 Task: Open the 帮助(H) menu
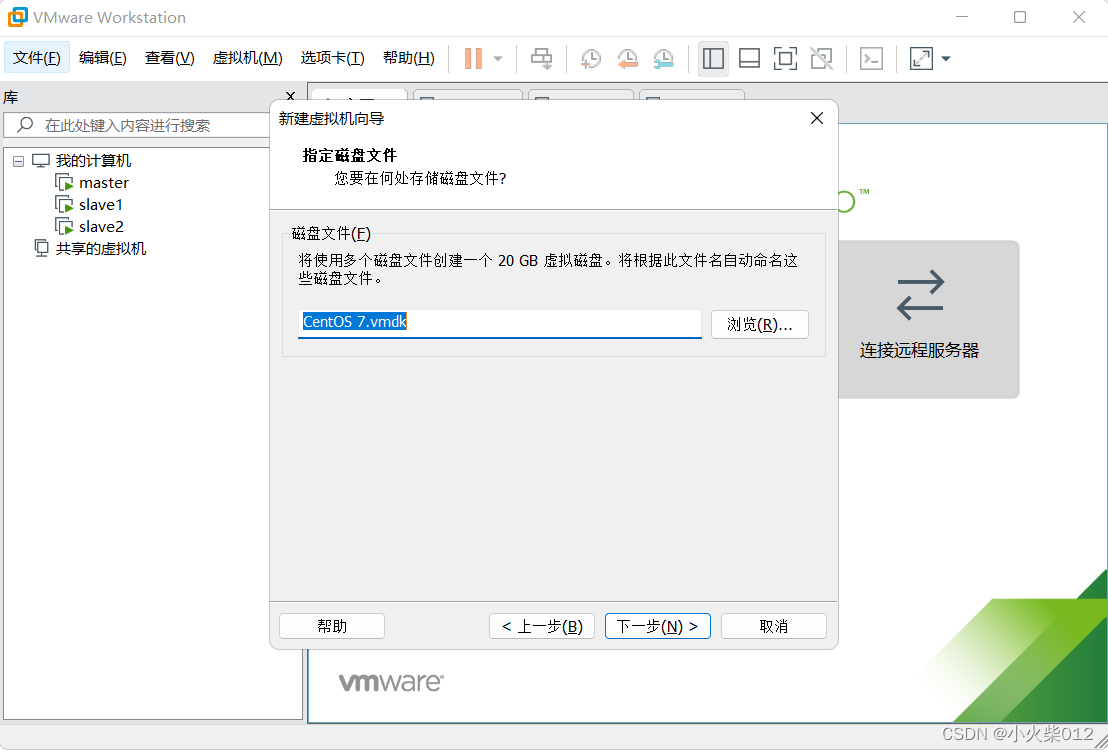408,58
